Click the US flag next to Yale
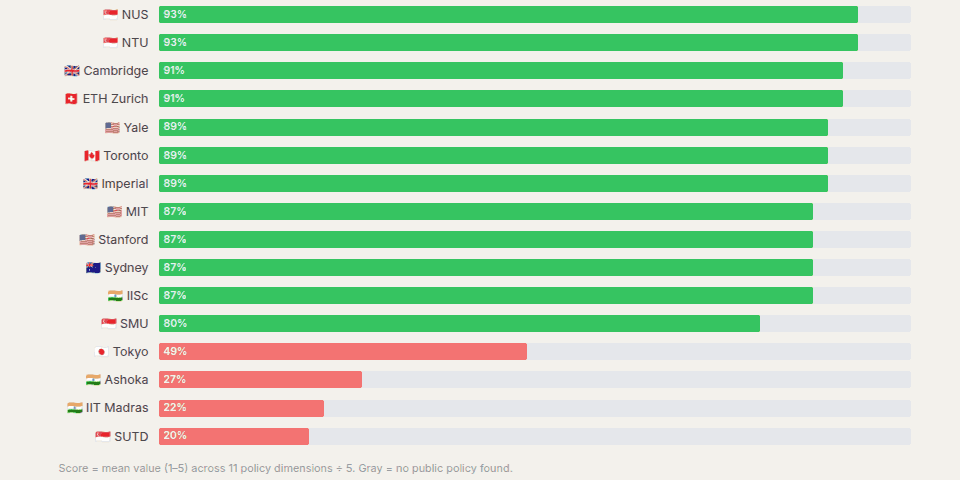Image resolution: width=960 pixels, height=480 pixels. click(112, 128)
